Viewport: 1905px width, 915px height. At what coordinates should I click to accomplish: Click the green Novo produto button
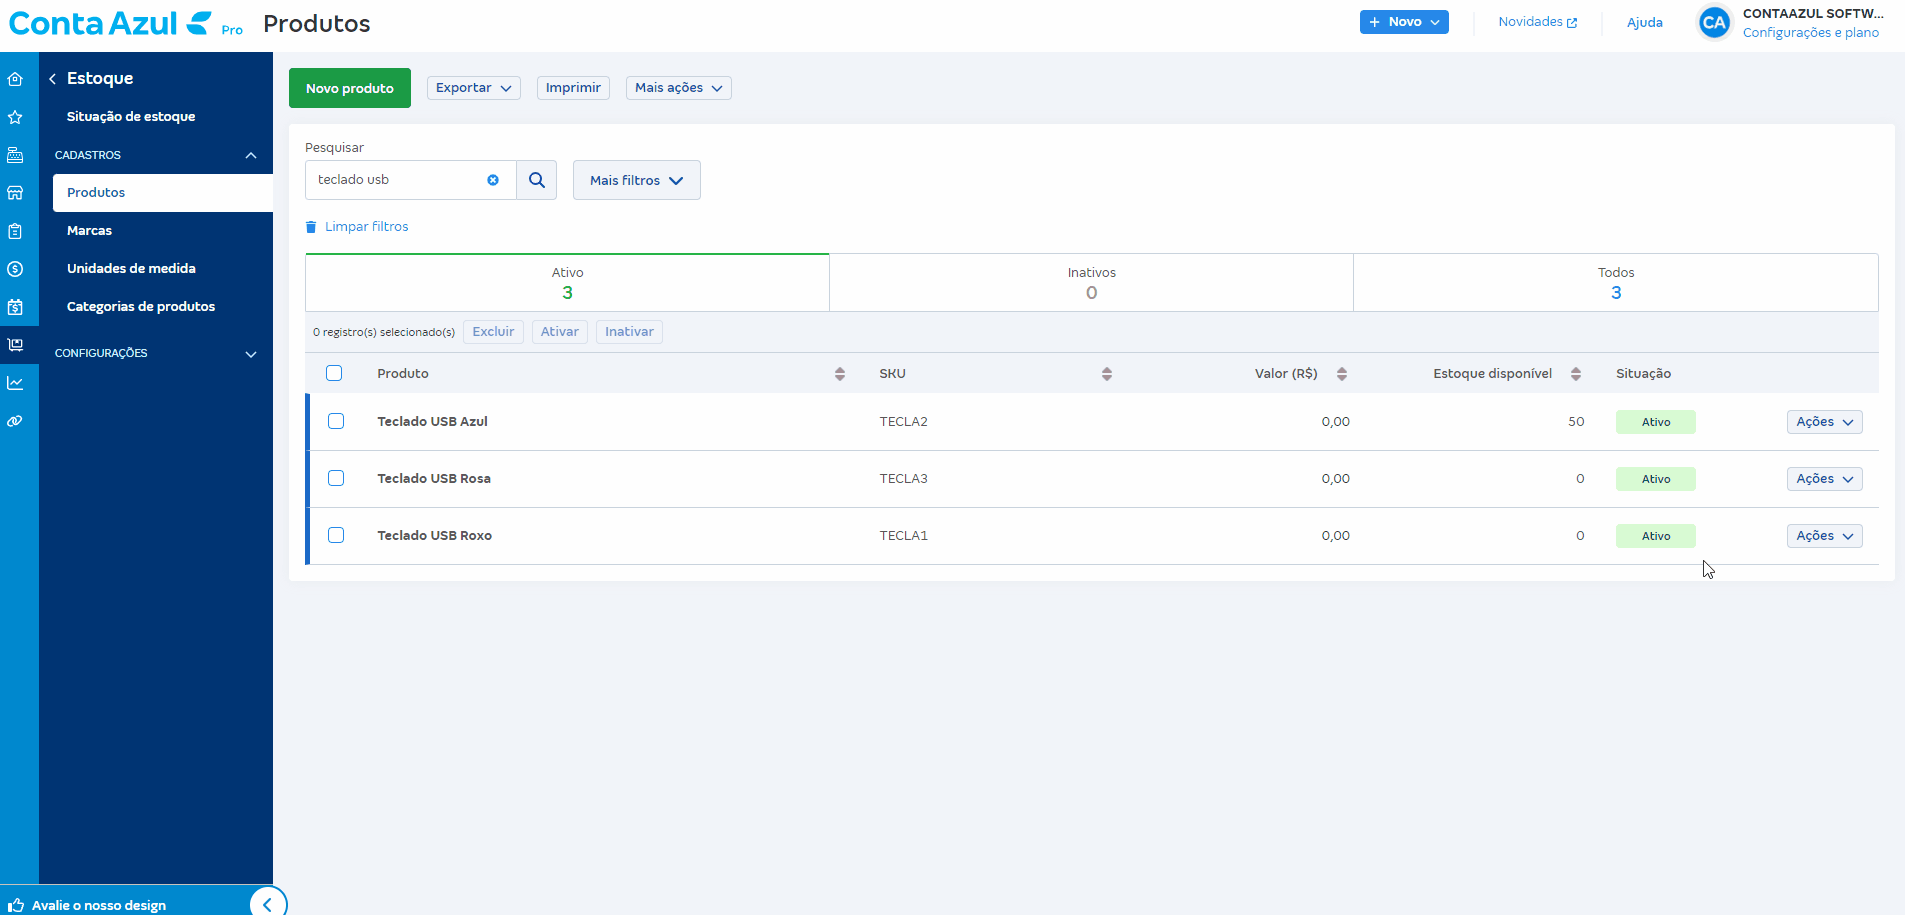[x=350, y=88]
